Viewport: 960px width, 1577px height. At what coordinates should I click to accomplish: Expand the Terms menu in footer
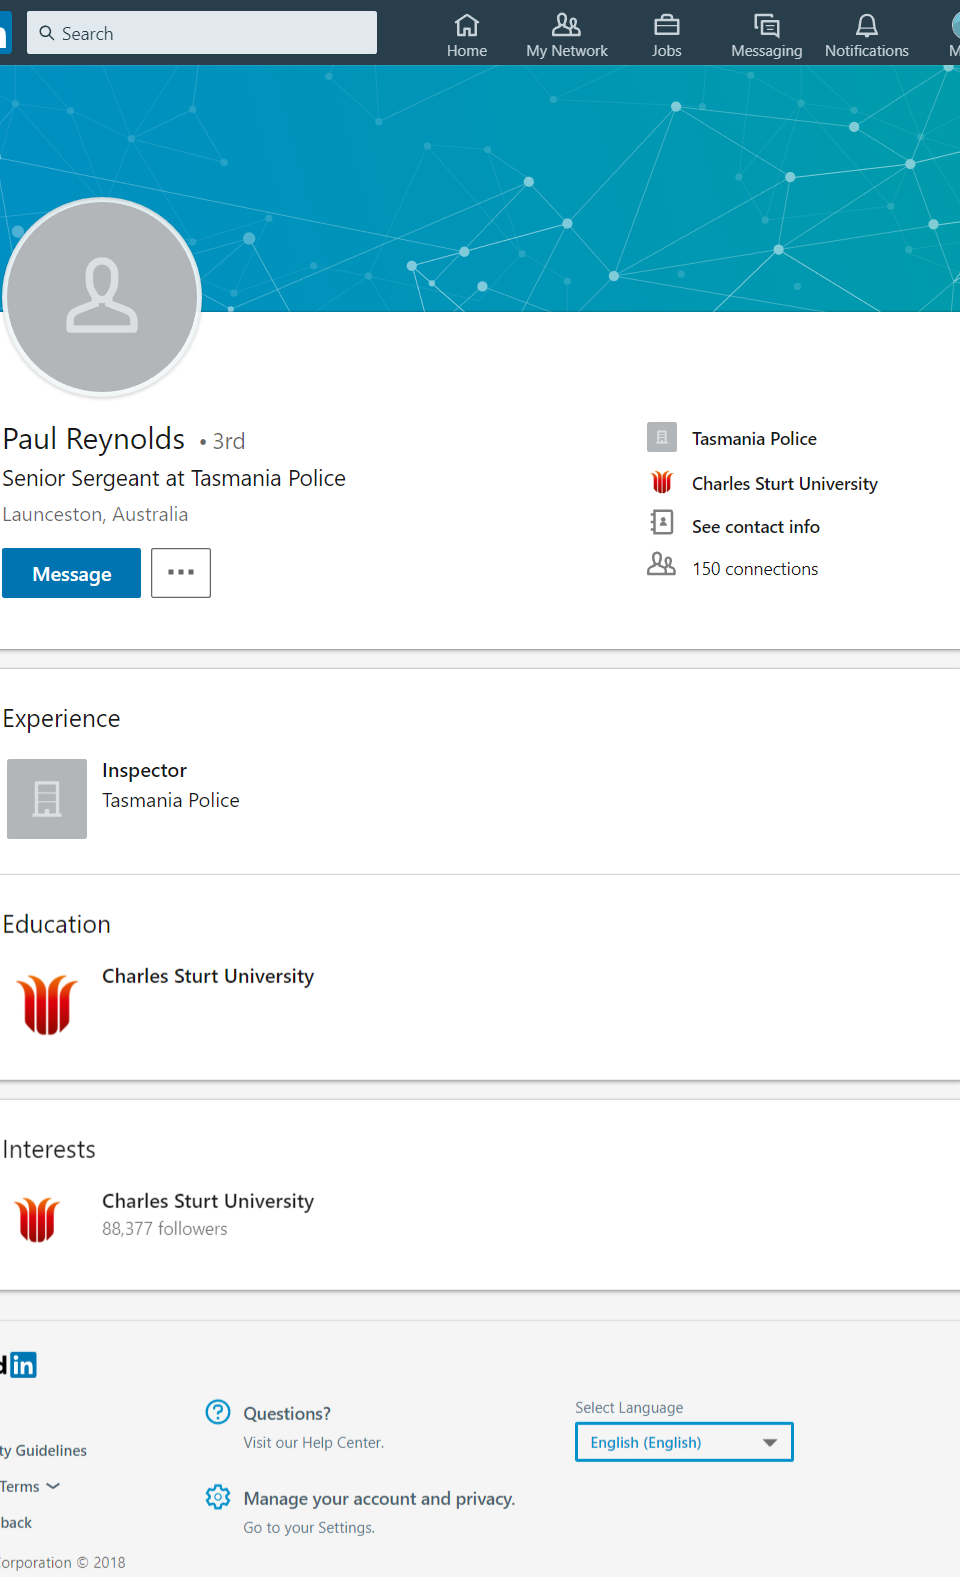(30, 1487)
